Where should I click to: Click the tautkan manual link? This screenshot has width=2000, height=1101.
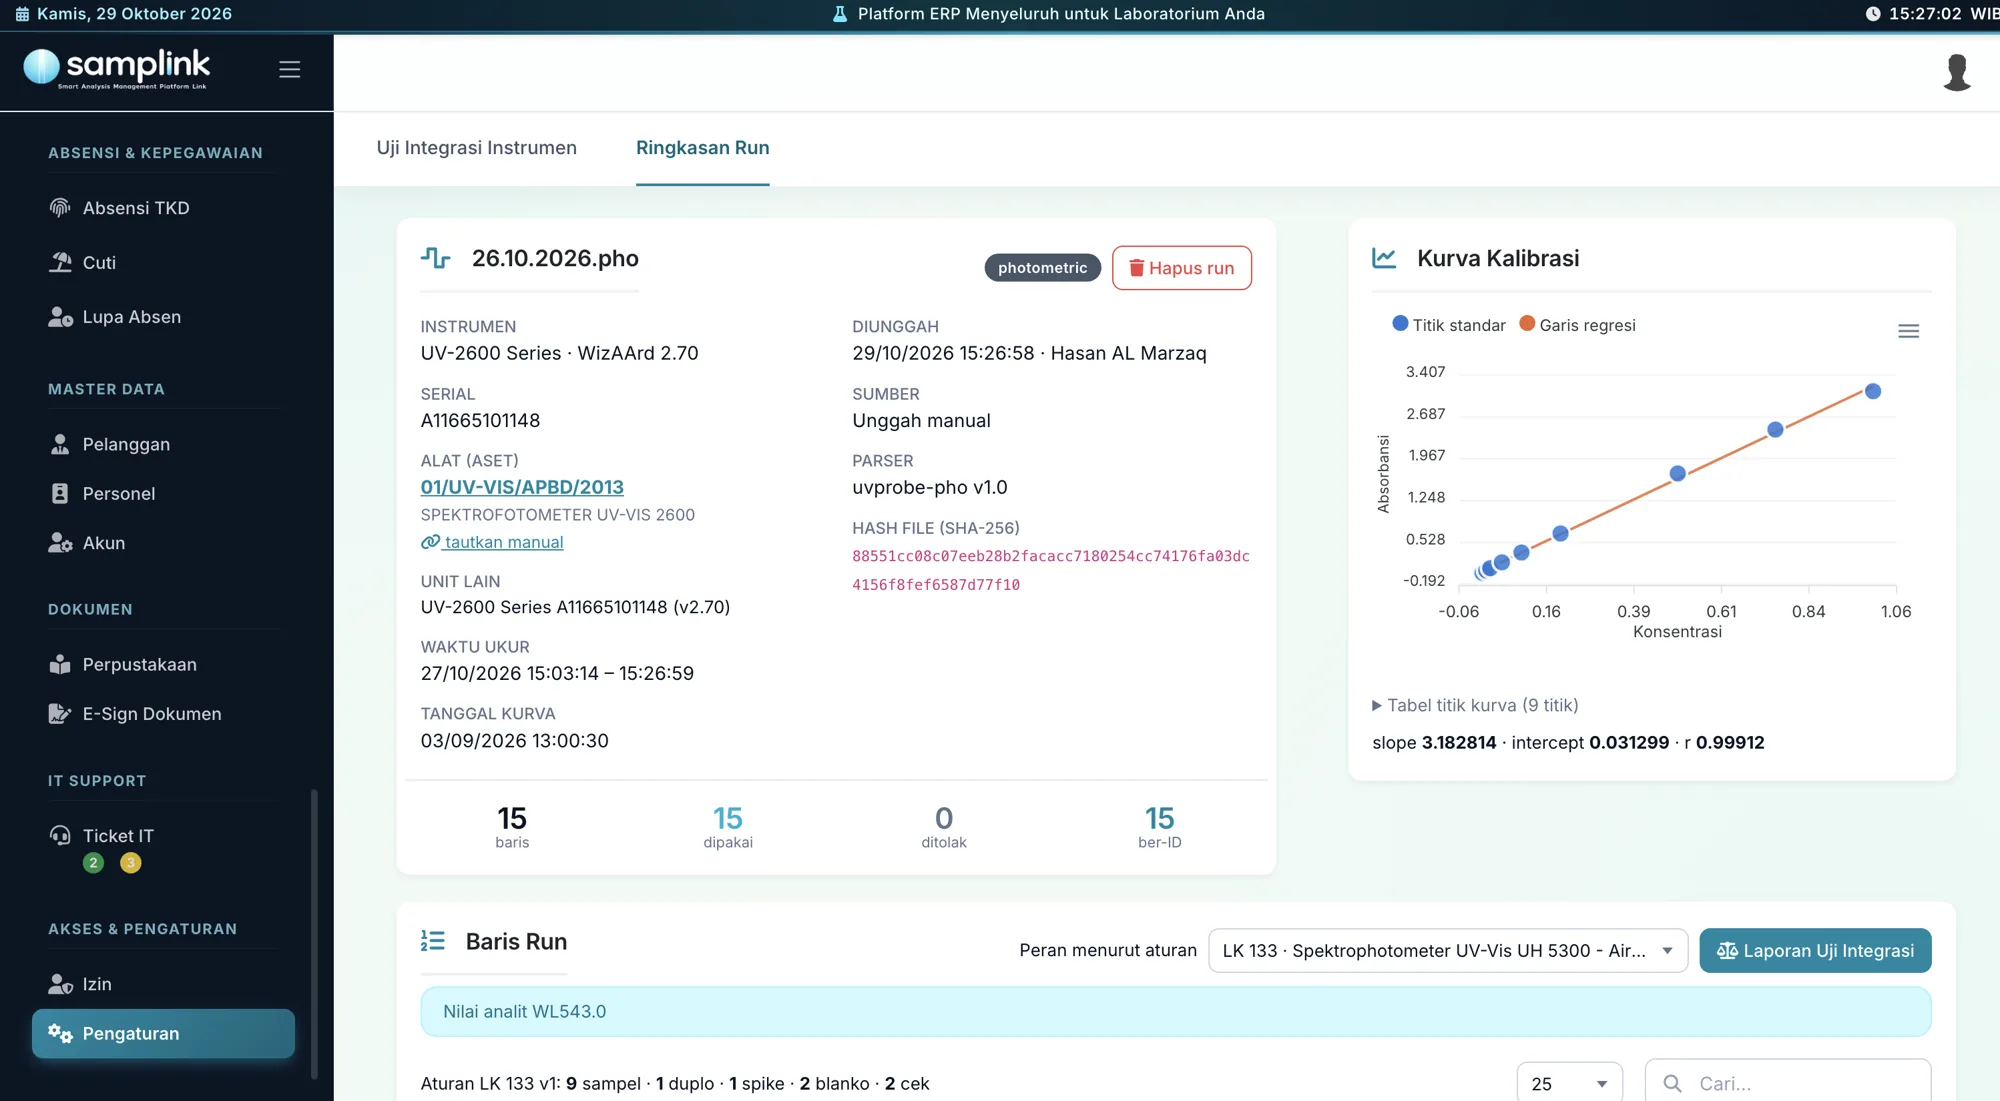(492, 542)
